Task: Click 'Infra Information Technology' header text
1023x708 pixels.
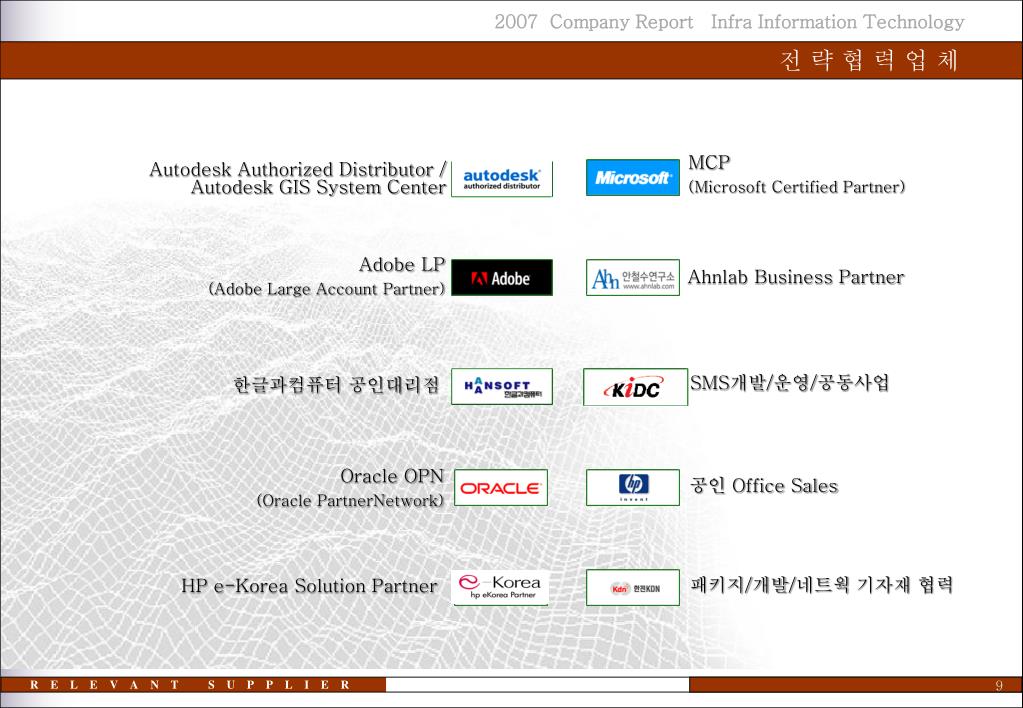Action: 838,22
